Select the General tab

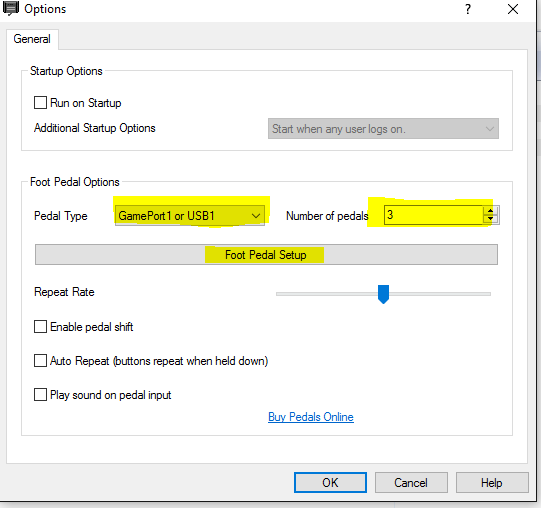click(32, 39)
